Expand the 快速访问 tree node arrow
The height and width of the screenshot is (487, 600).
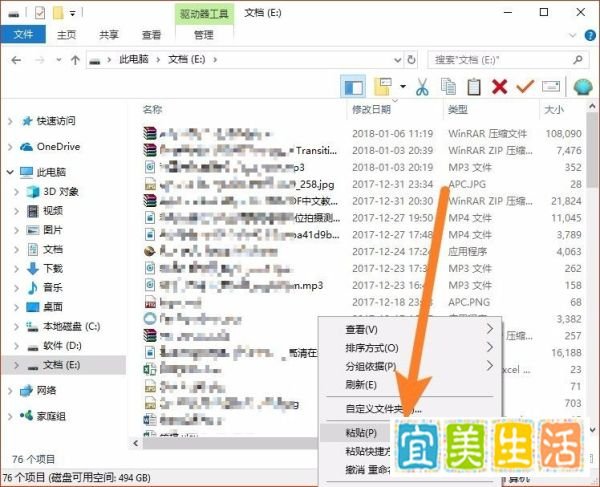click(x=10, y=122)
